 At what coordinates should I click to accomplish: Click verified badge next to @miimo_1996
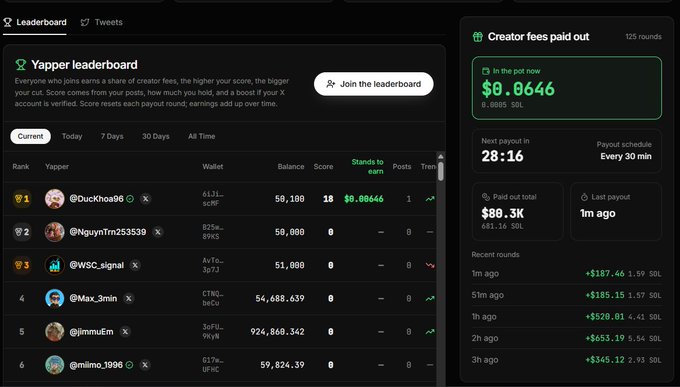(129, 365)
